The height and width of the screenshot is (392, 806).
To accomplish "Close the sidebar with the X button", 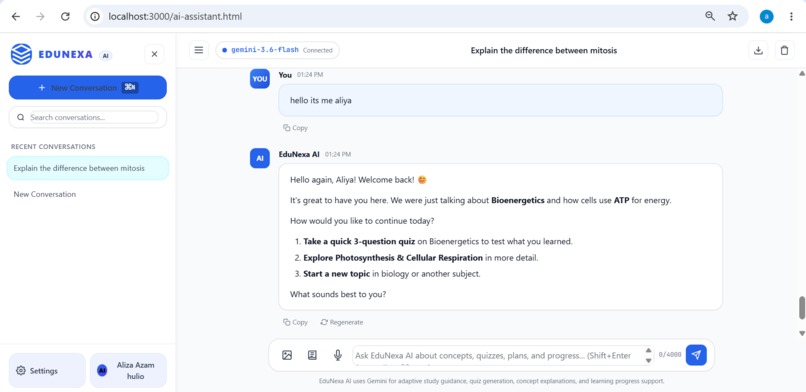I will coord(154,54).
